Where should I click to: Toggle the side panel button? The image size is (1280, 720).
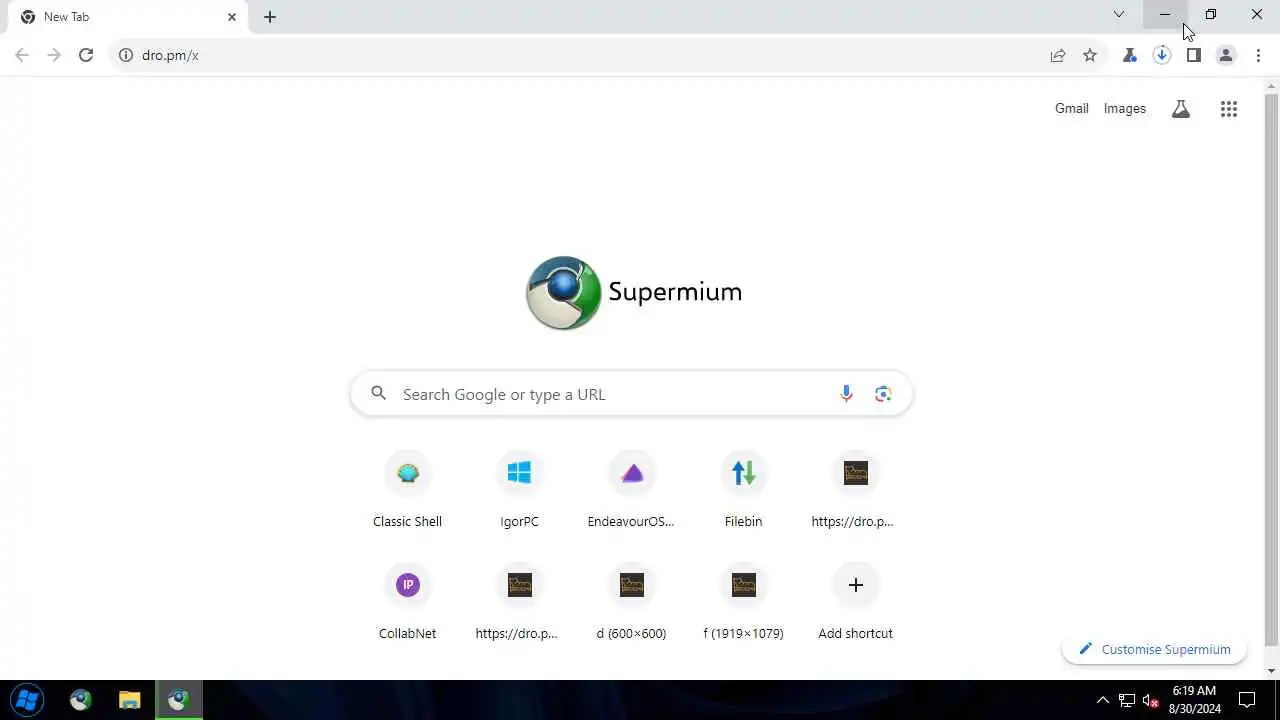coord(1194,55)
